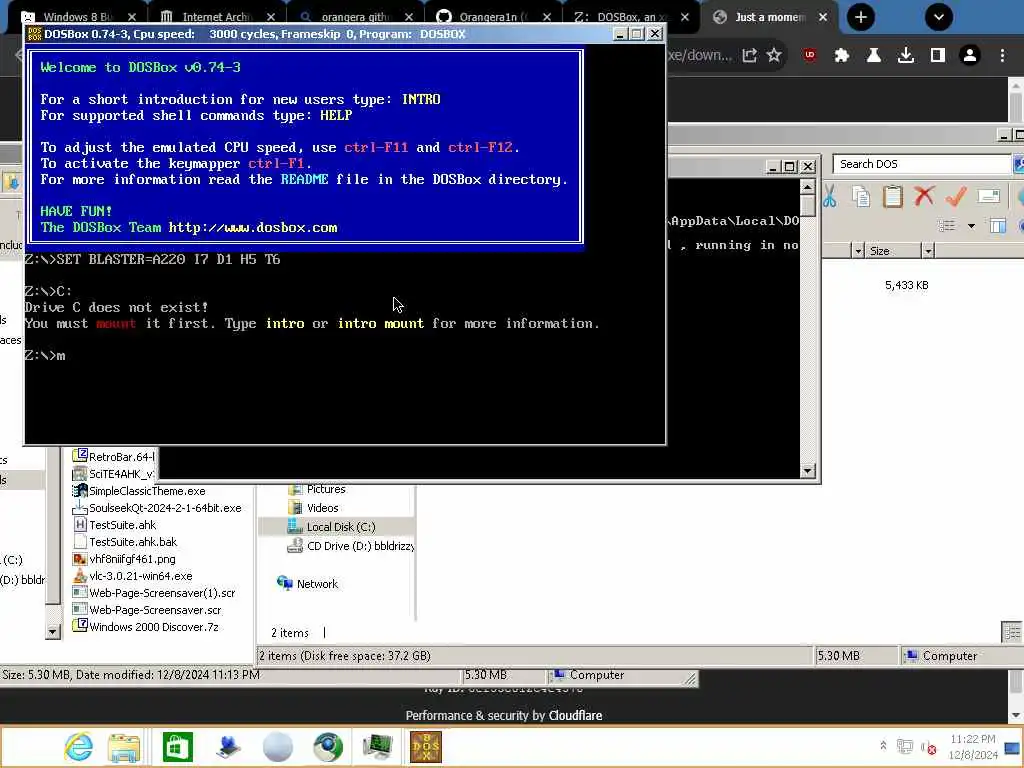
Task: Open the filter dropdown left of the Size column
Action: pos(858,251)
